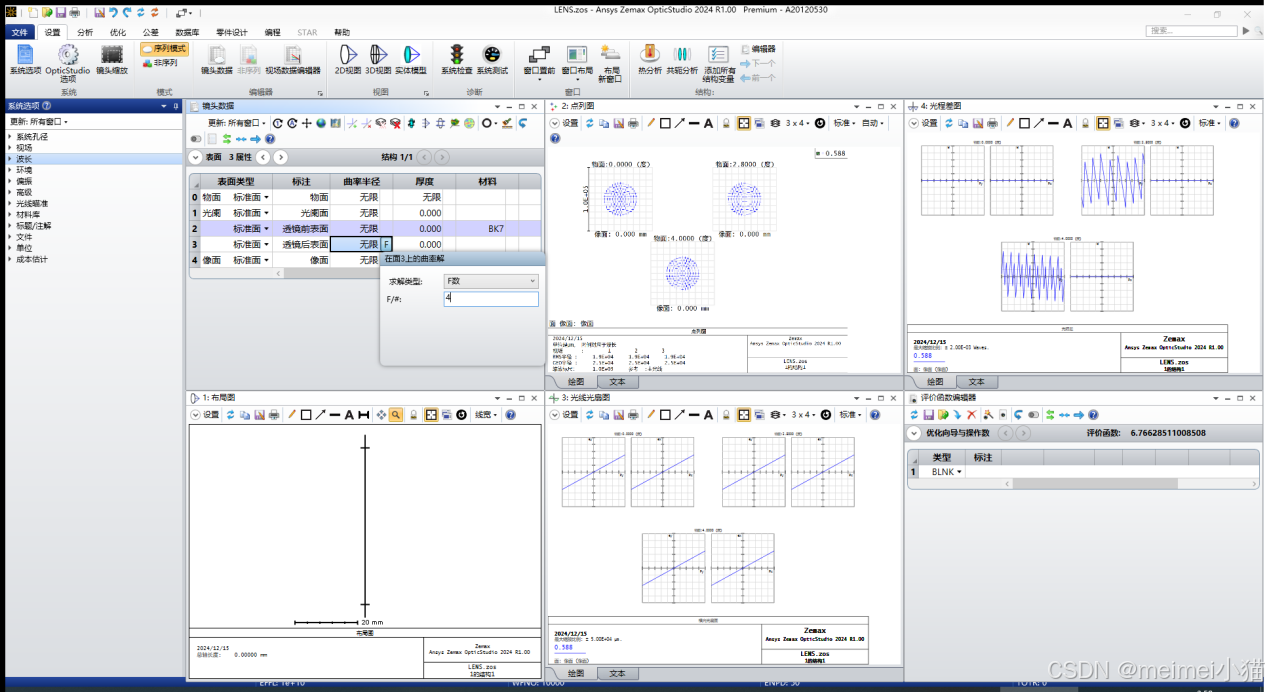Click the 镜头缩放 scale lens icon
The height and width of the screenshot is (692, 1269).
[112, 60]
